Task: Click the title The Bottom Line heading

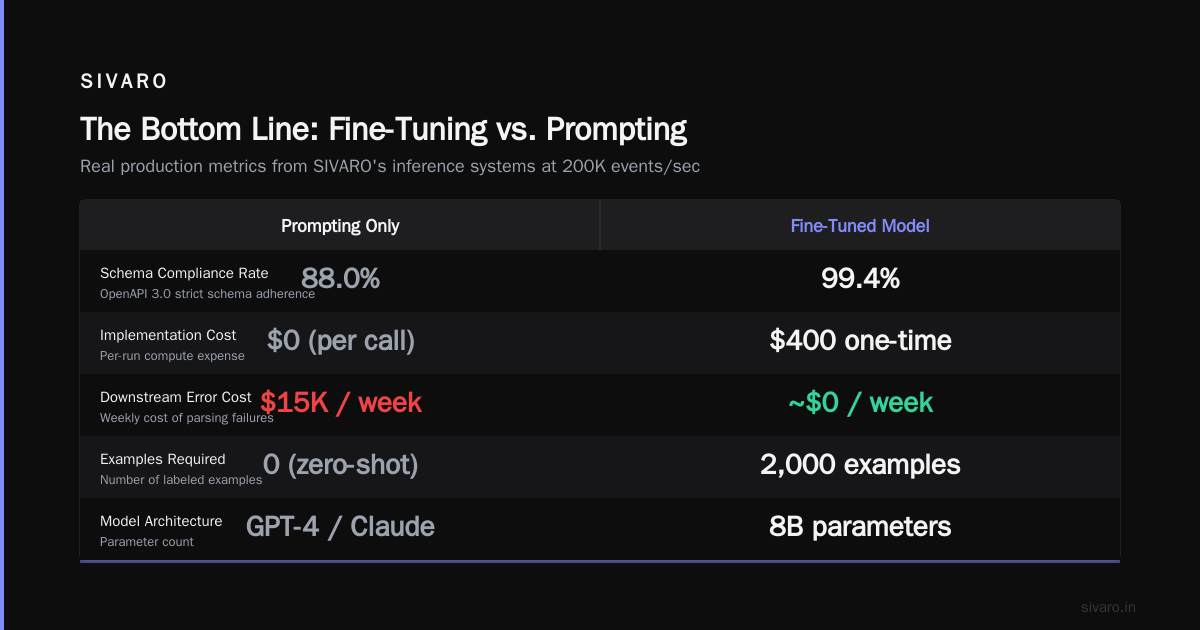Action: point(383,129)
